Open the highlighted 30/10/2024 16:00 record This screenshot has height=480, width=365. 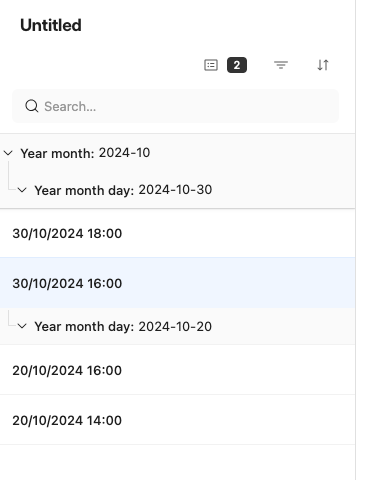pyautogui.click(x=177, y=283)
